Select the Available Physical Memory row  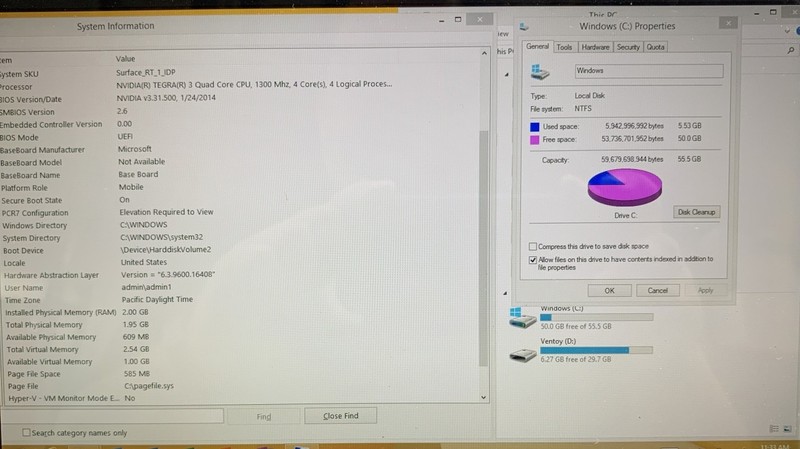[x=240, y=337]
